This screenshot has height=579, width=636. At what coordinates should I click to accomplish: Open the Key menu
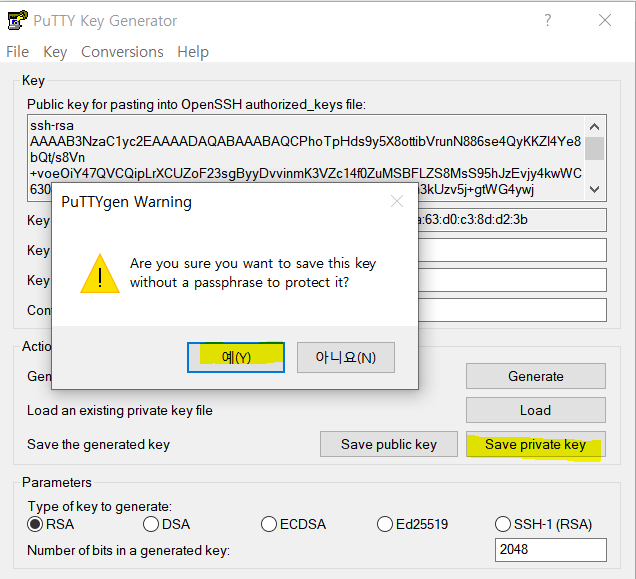click(55, 52)
